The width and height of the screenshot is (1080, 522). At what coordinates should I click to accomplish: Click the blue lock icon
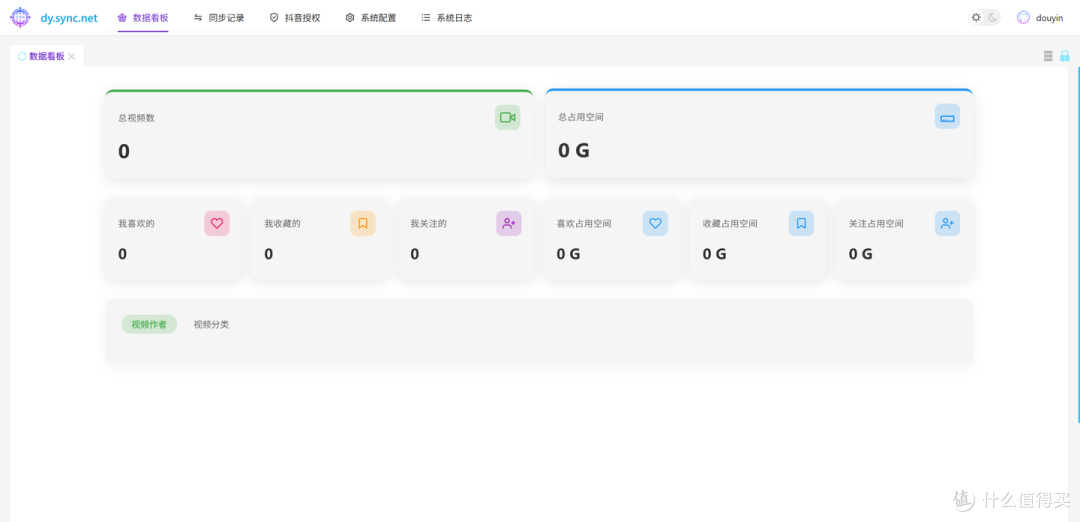[1064, 56]
